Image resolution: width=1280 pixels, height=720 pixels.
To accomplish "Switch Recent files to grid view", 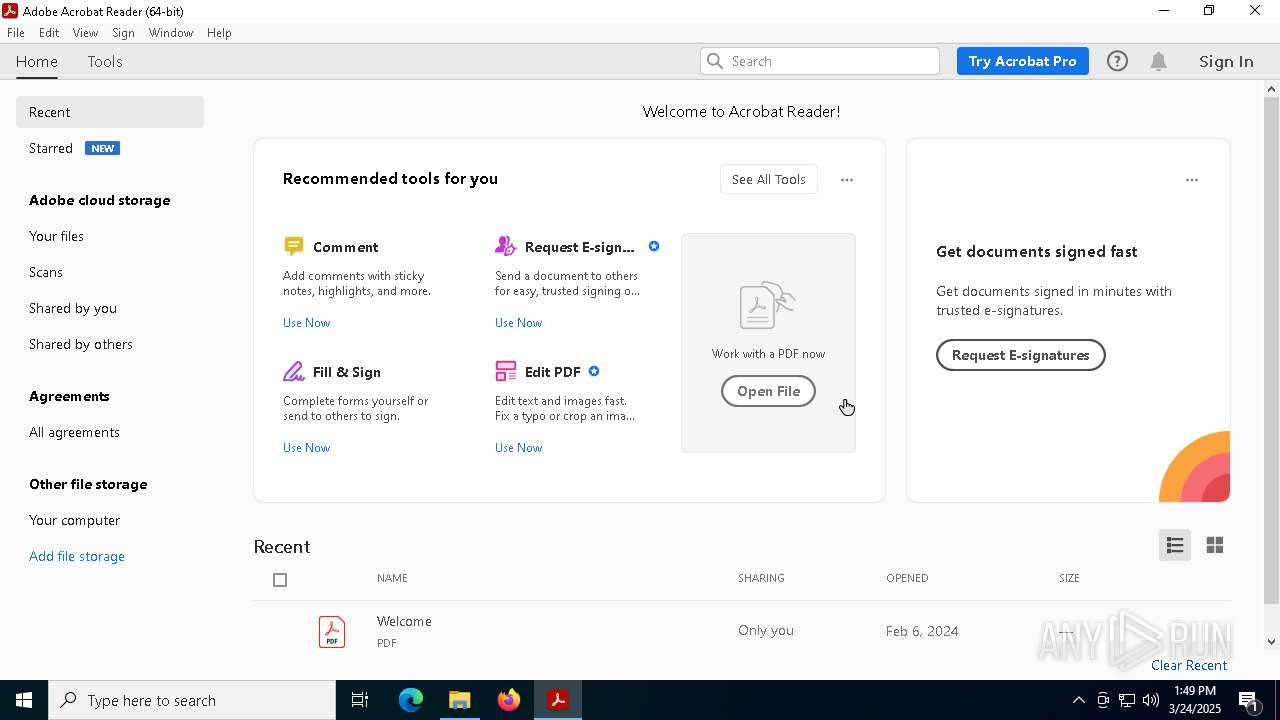I will click(x=1215, y=545).
